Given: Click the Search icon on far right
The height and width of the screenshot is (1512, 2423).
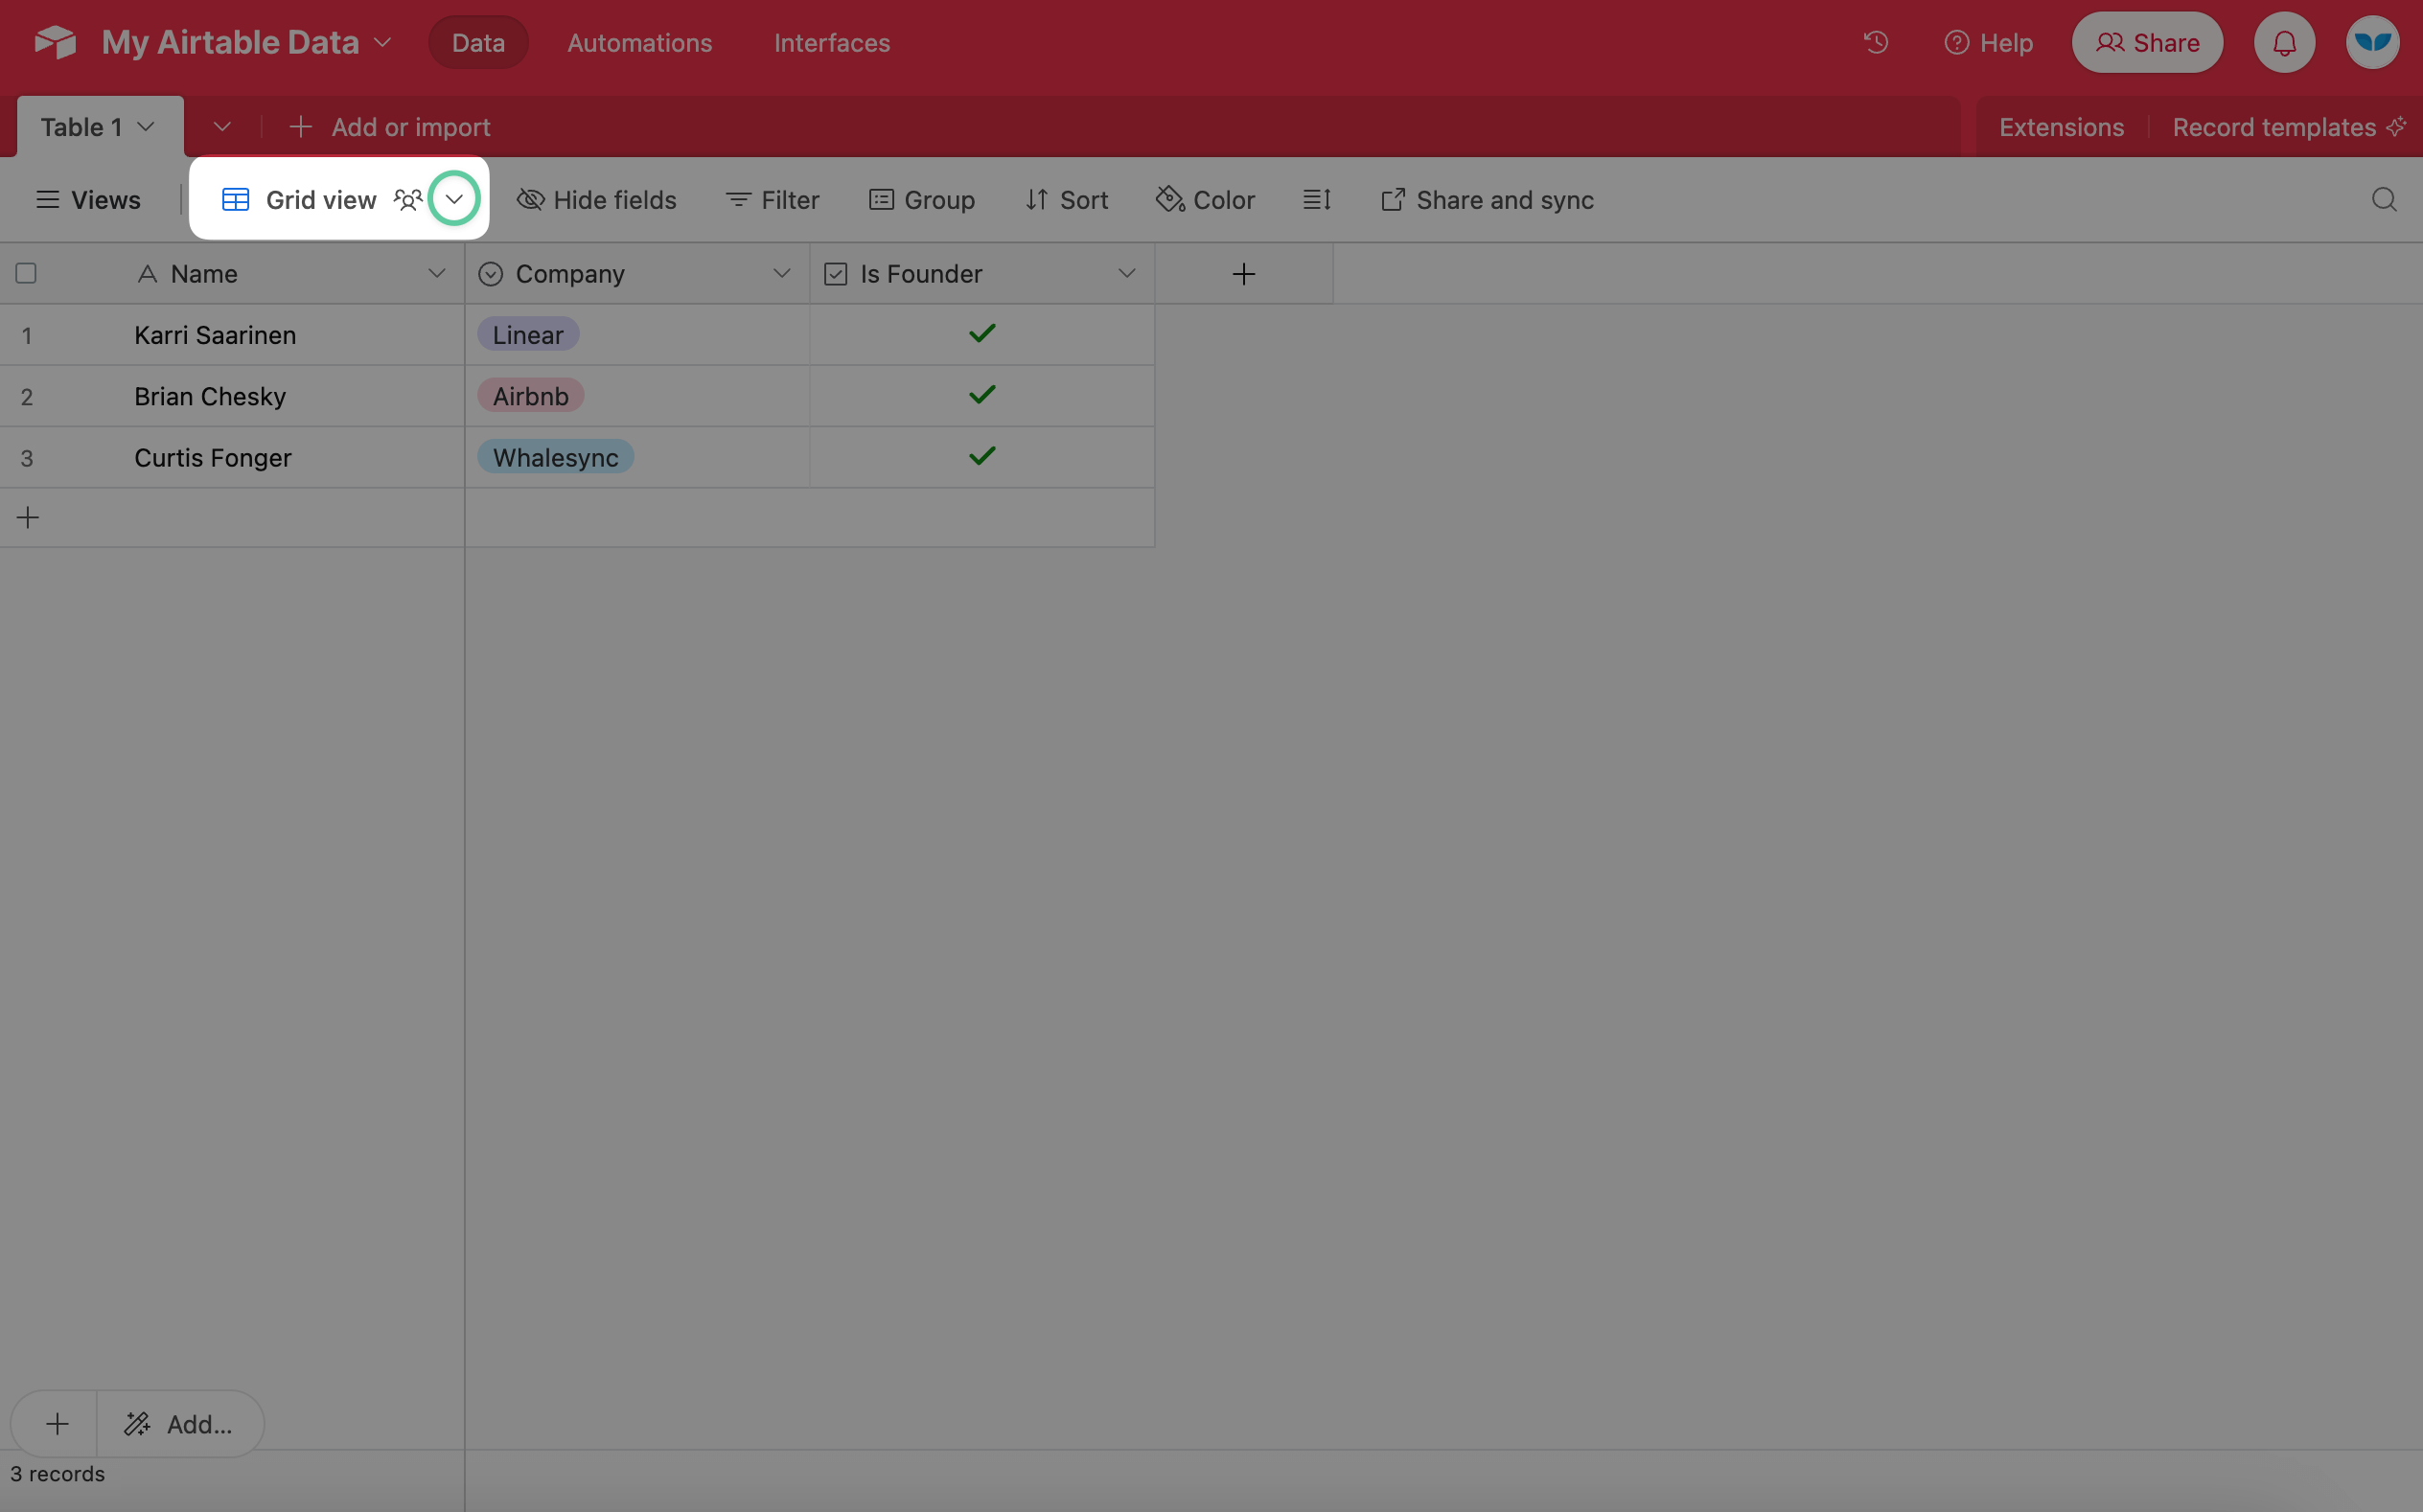Looking at the screenshot, I should [x=2385, y=196].
